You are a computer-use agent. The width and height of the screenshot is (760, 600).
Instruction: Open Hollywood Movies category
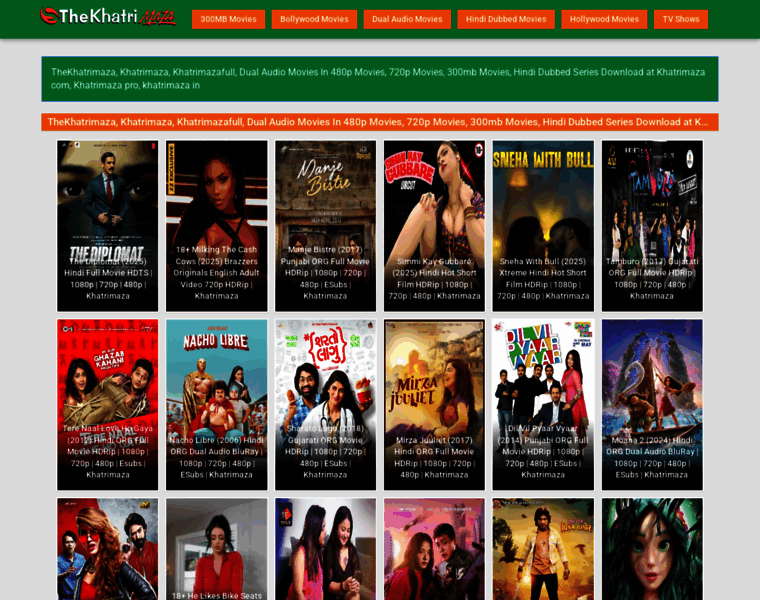click(604, 19)
